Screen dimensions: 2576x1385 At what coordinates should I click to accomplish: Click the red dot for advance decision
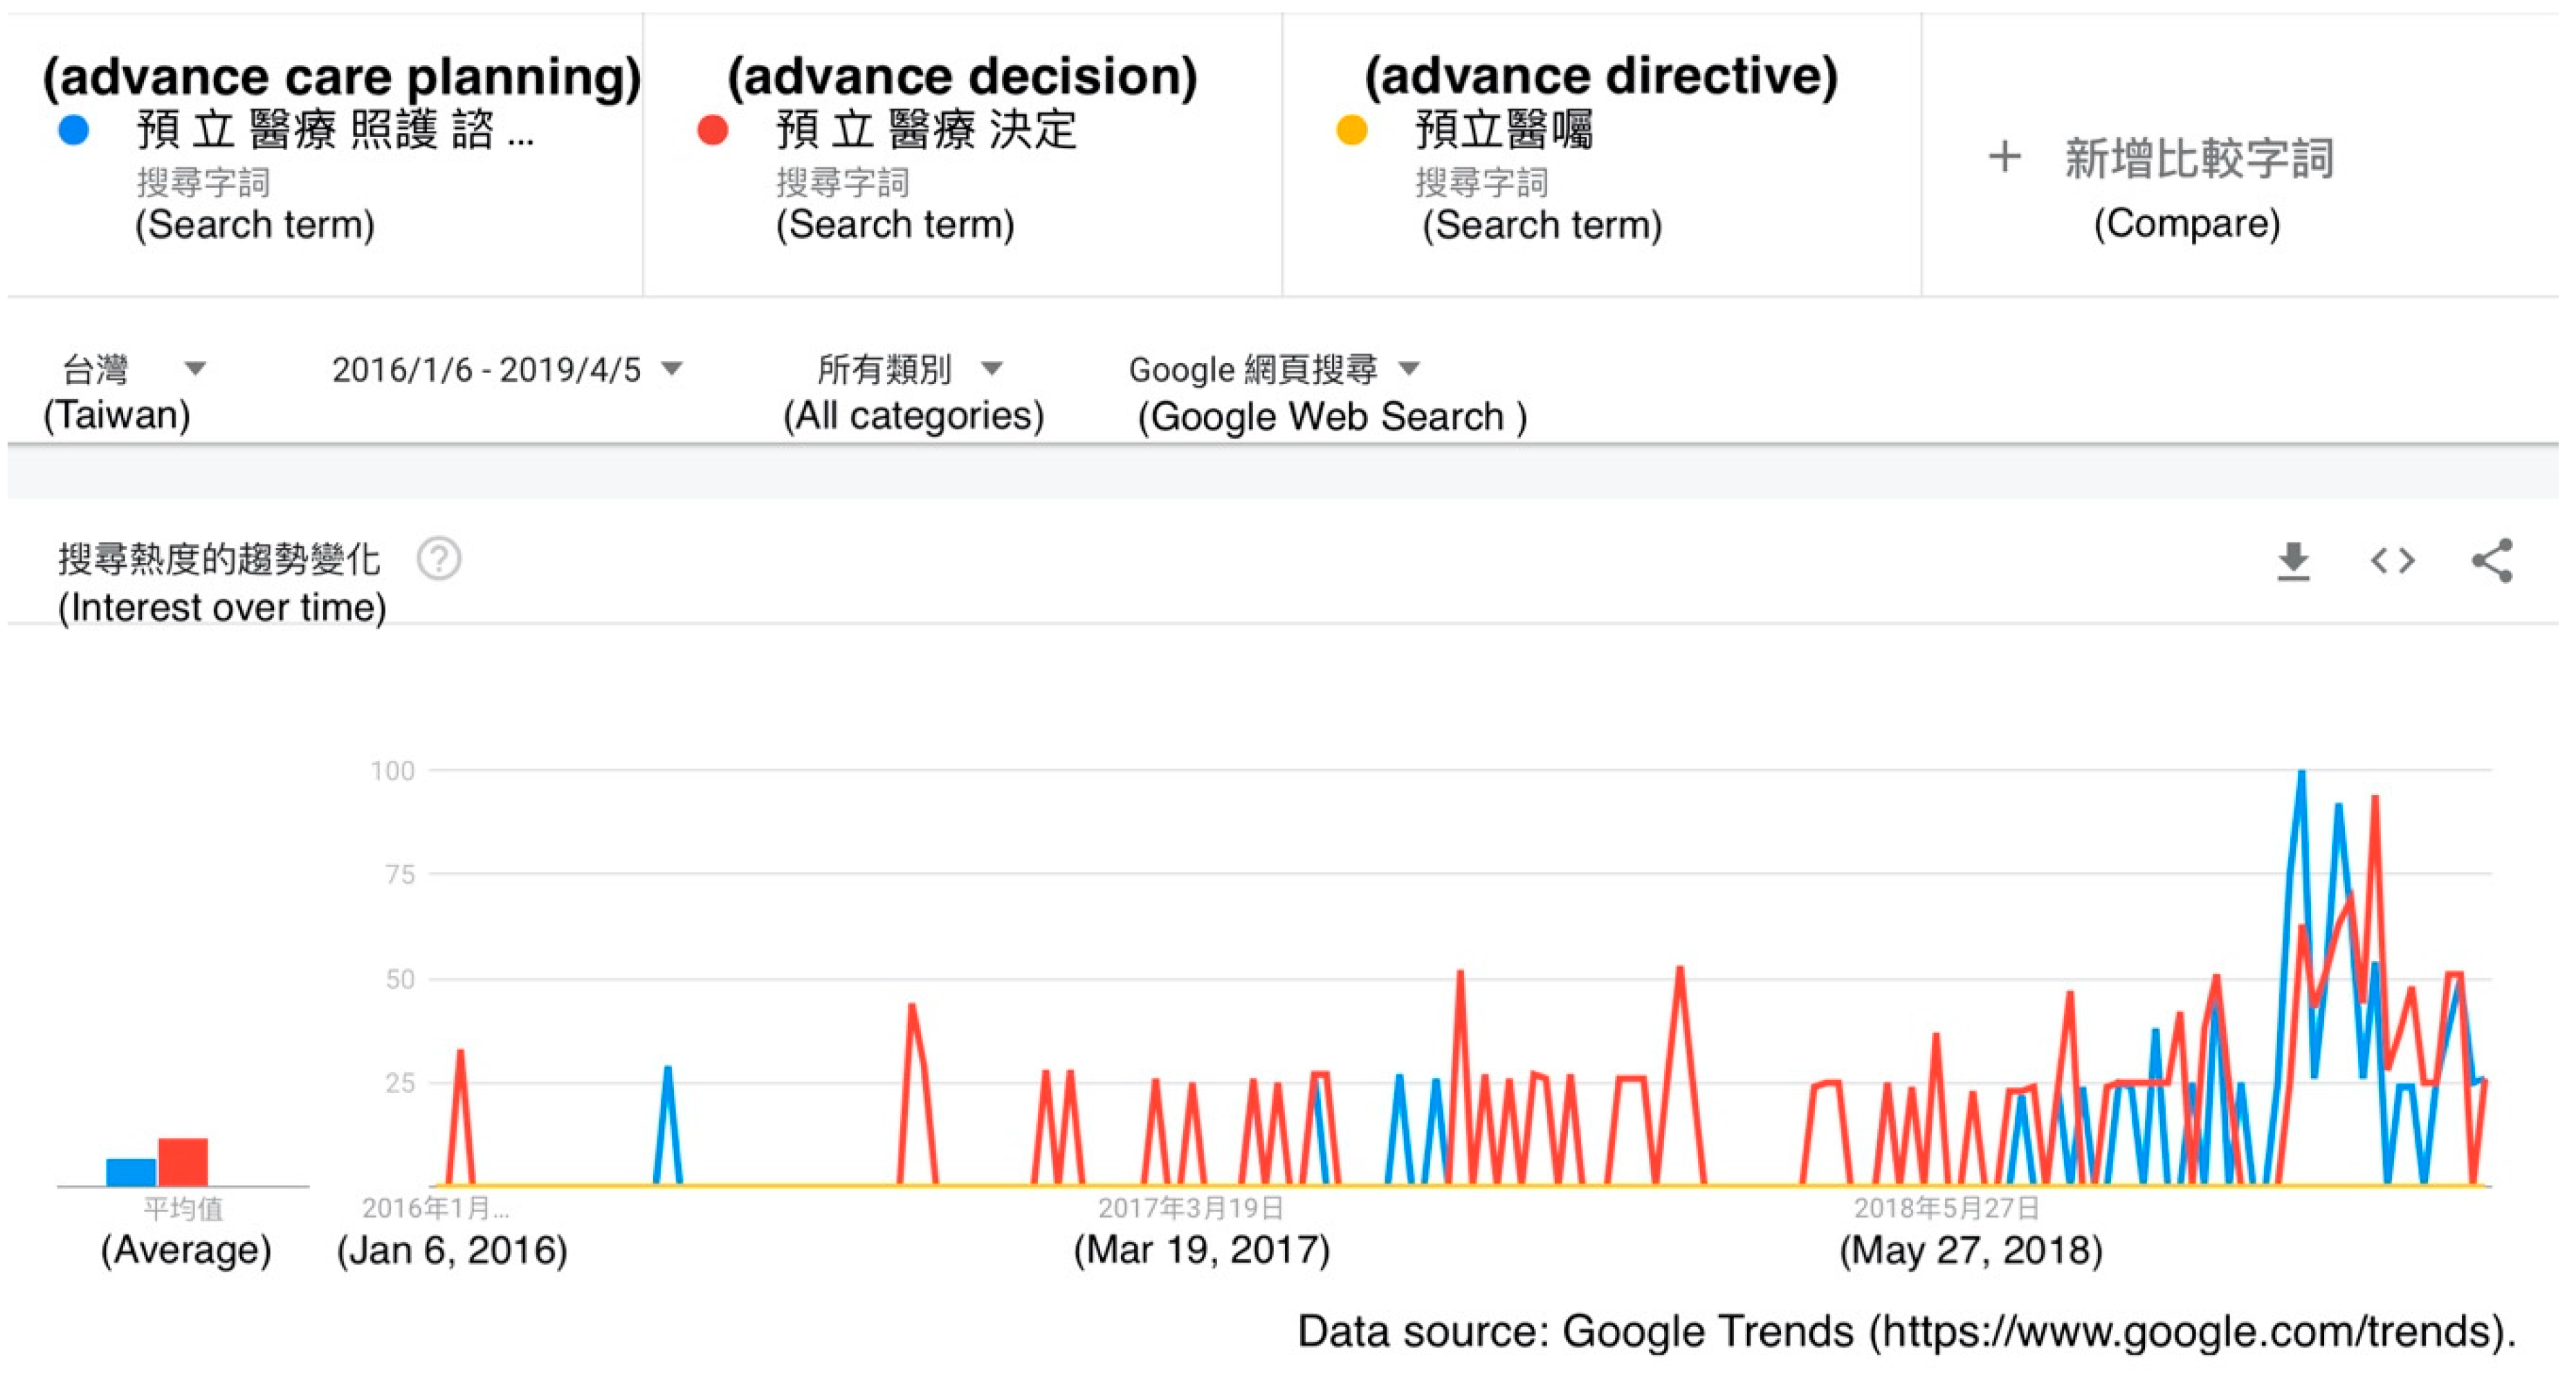tap(712, 130)
